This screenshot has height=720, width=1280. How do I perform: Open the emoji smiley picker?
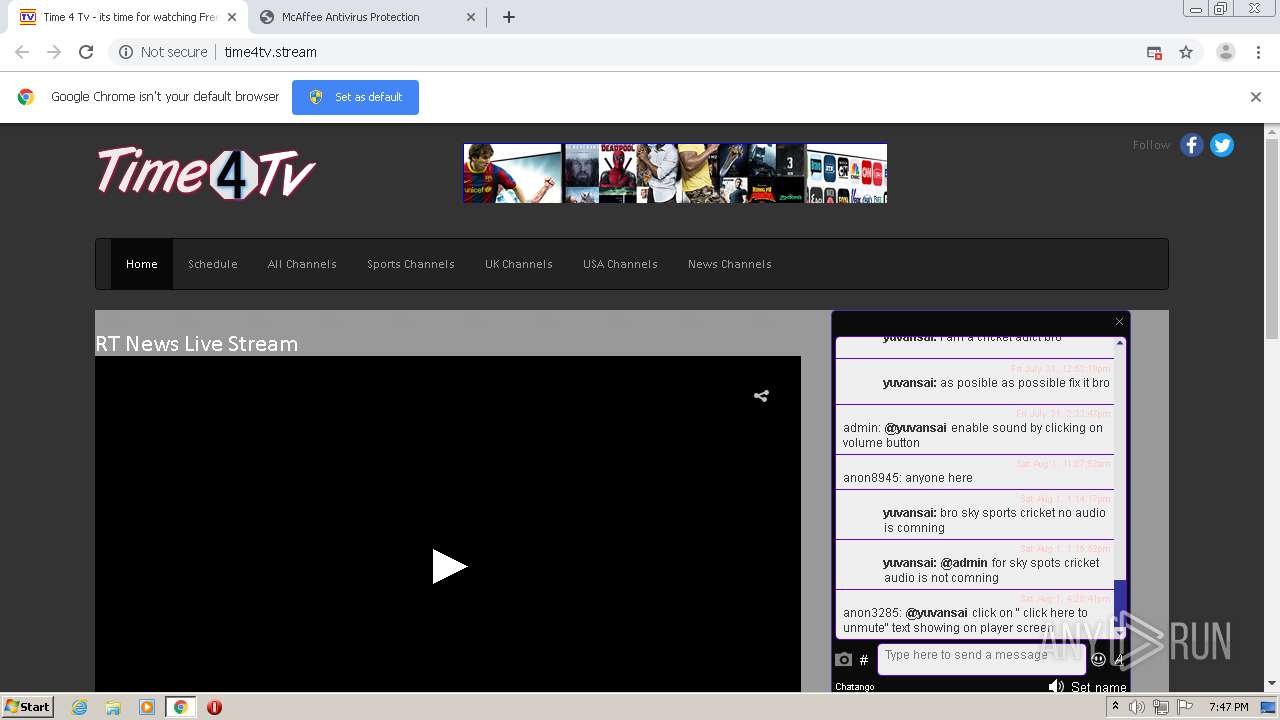tap(1098, 659)
